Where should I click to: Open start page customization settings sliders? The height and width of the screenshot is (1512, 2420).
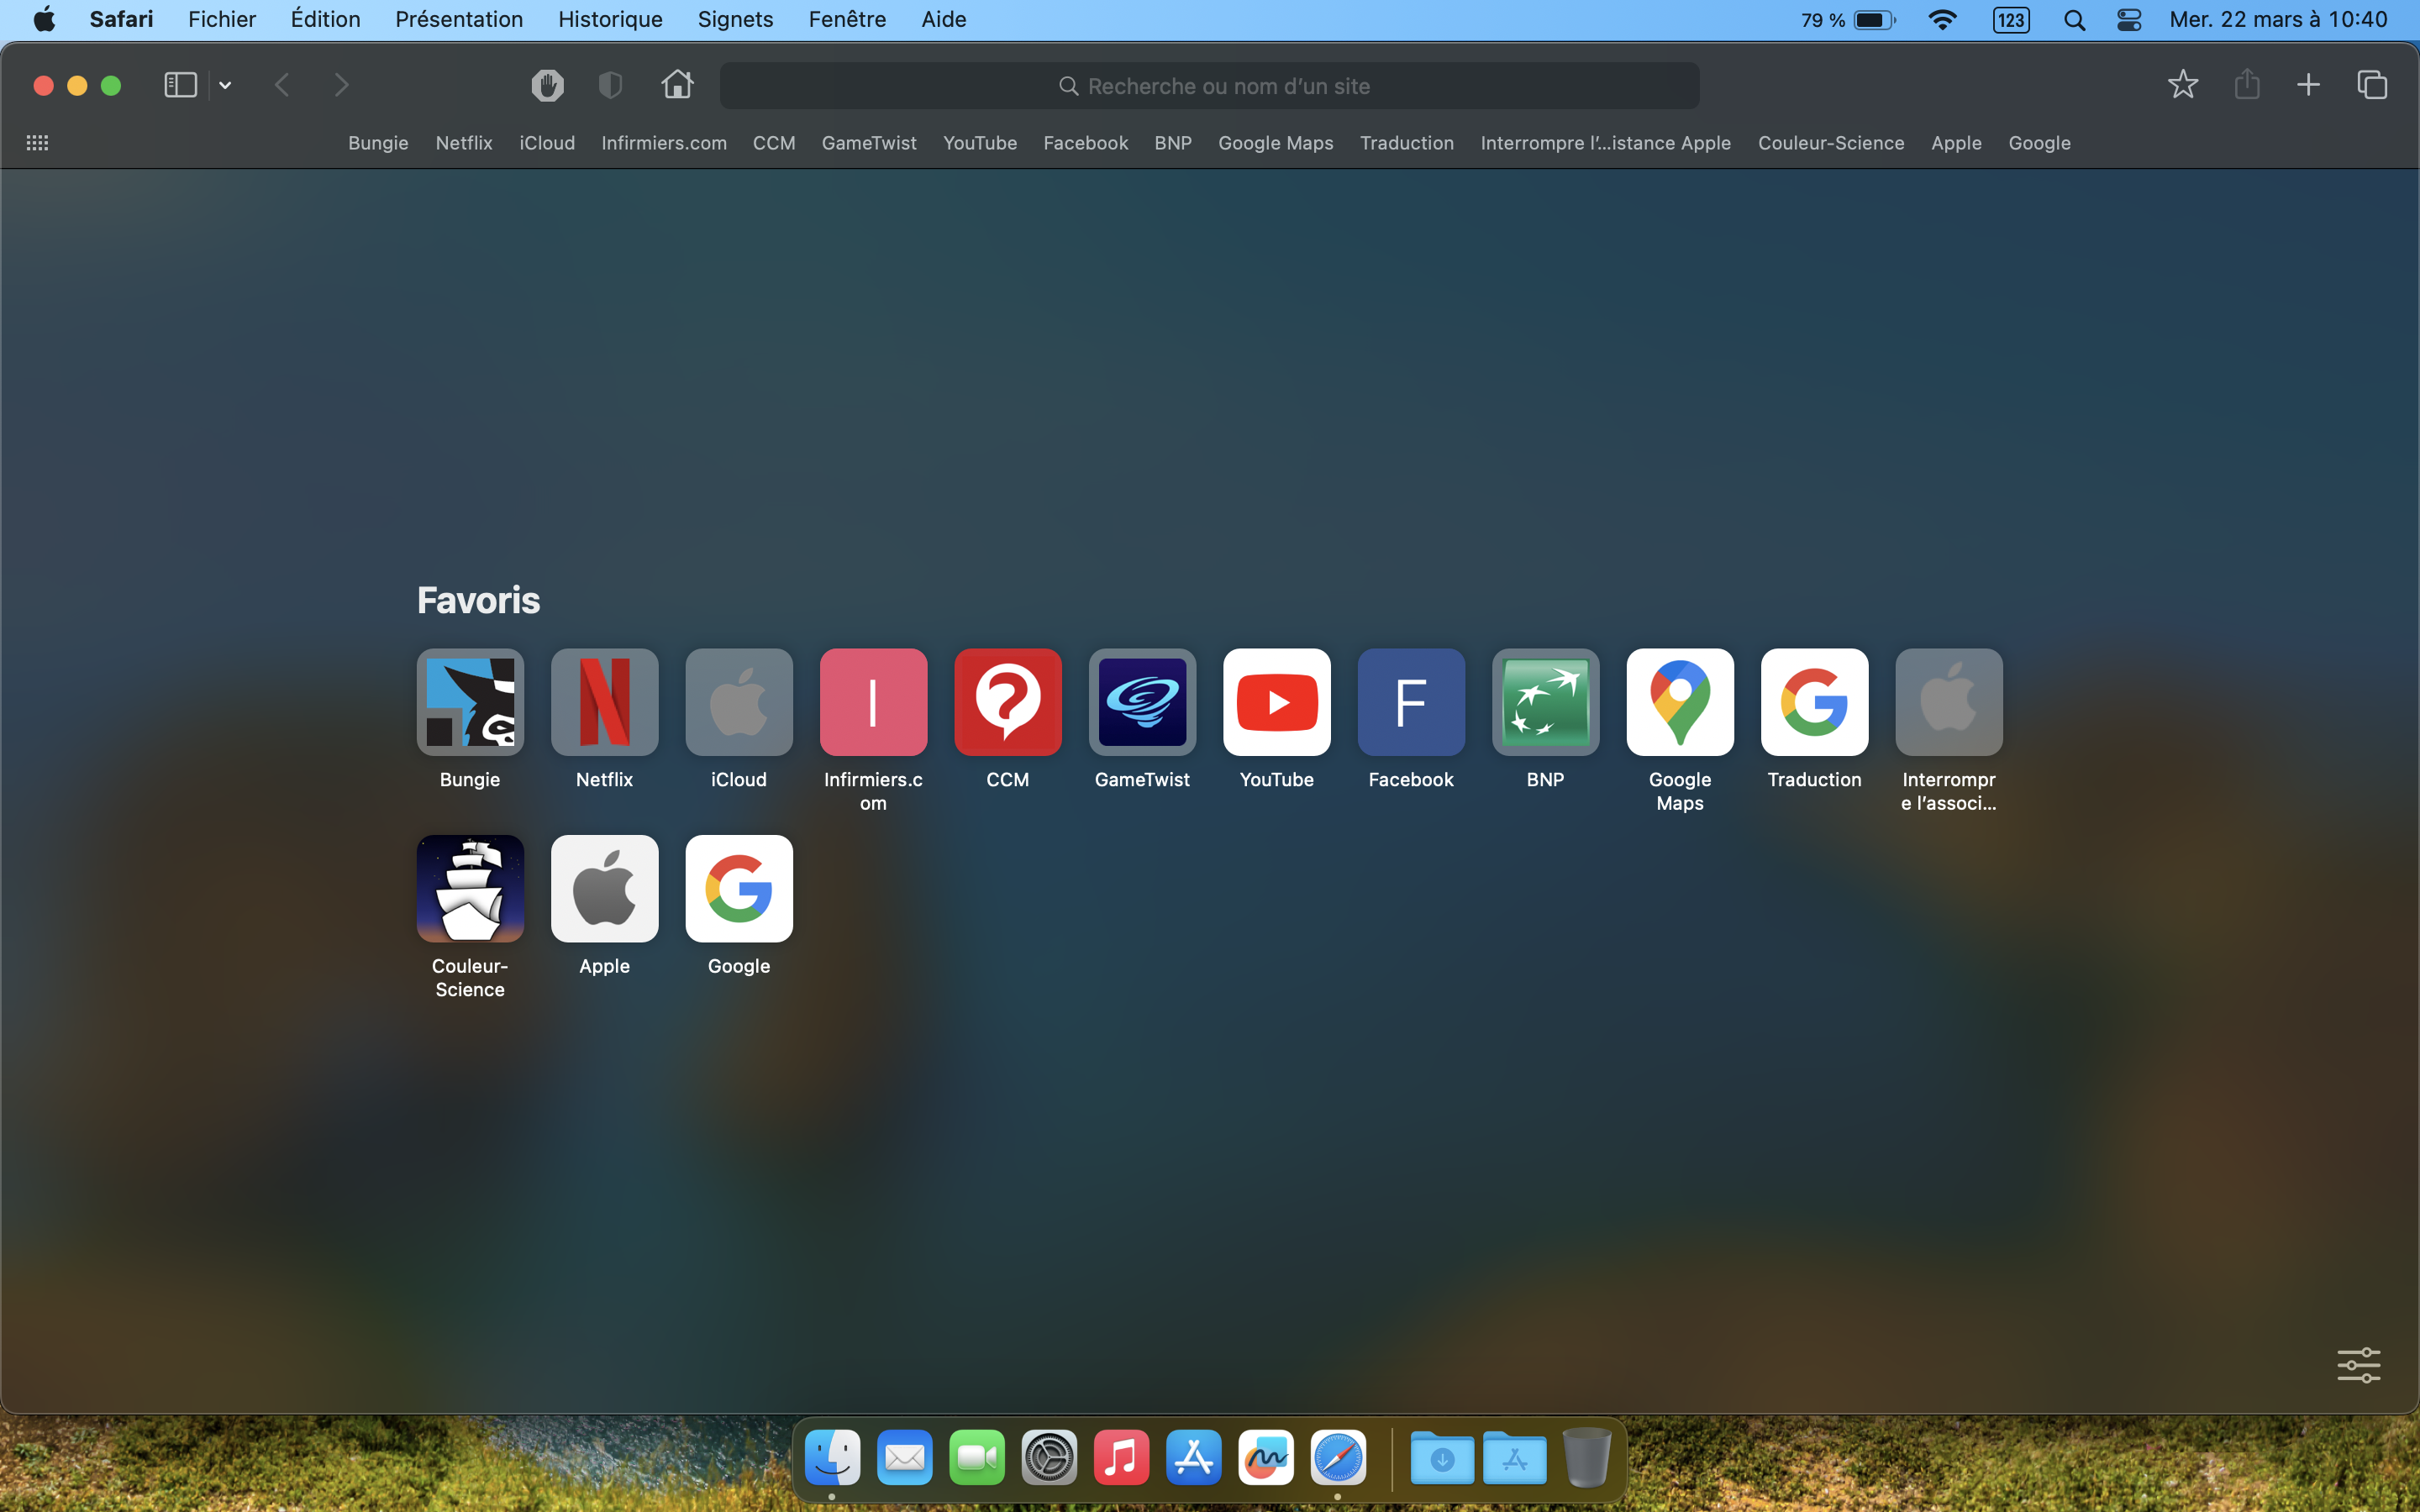click(x=2358, y=1365)
